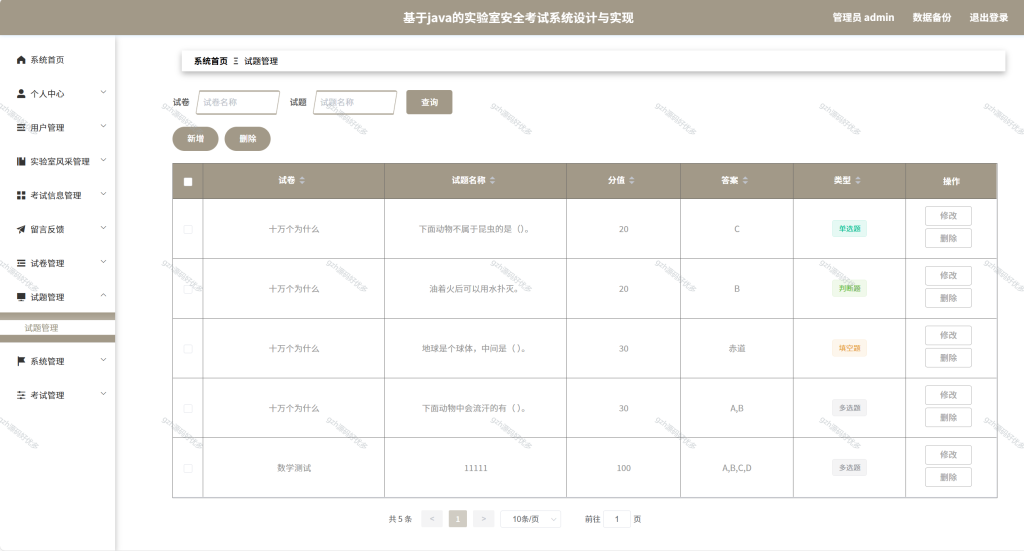Click the answer cell 赤道
The image size is (1024, 551).
pyautogui.click(x=737, y=349)
